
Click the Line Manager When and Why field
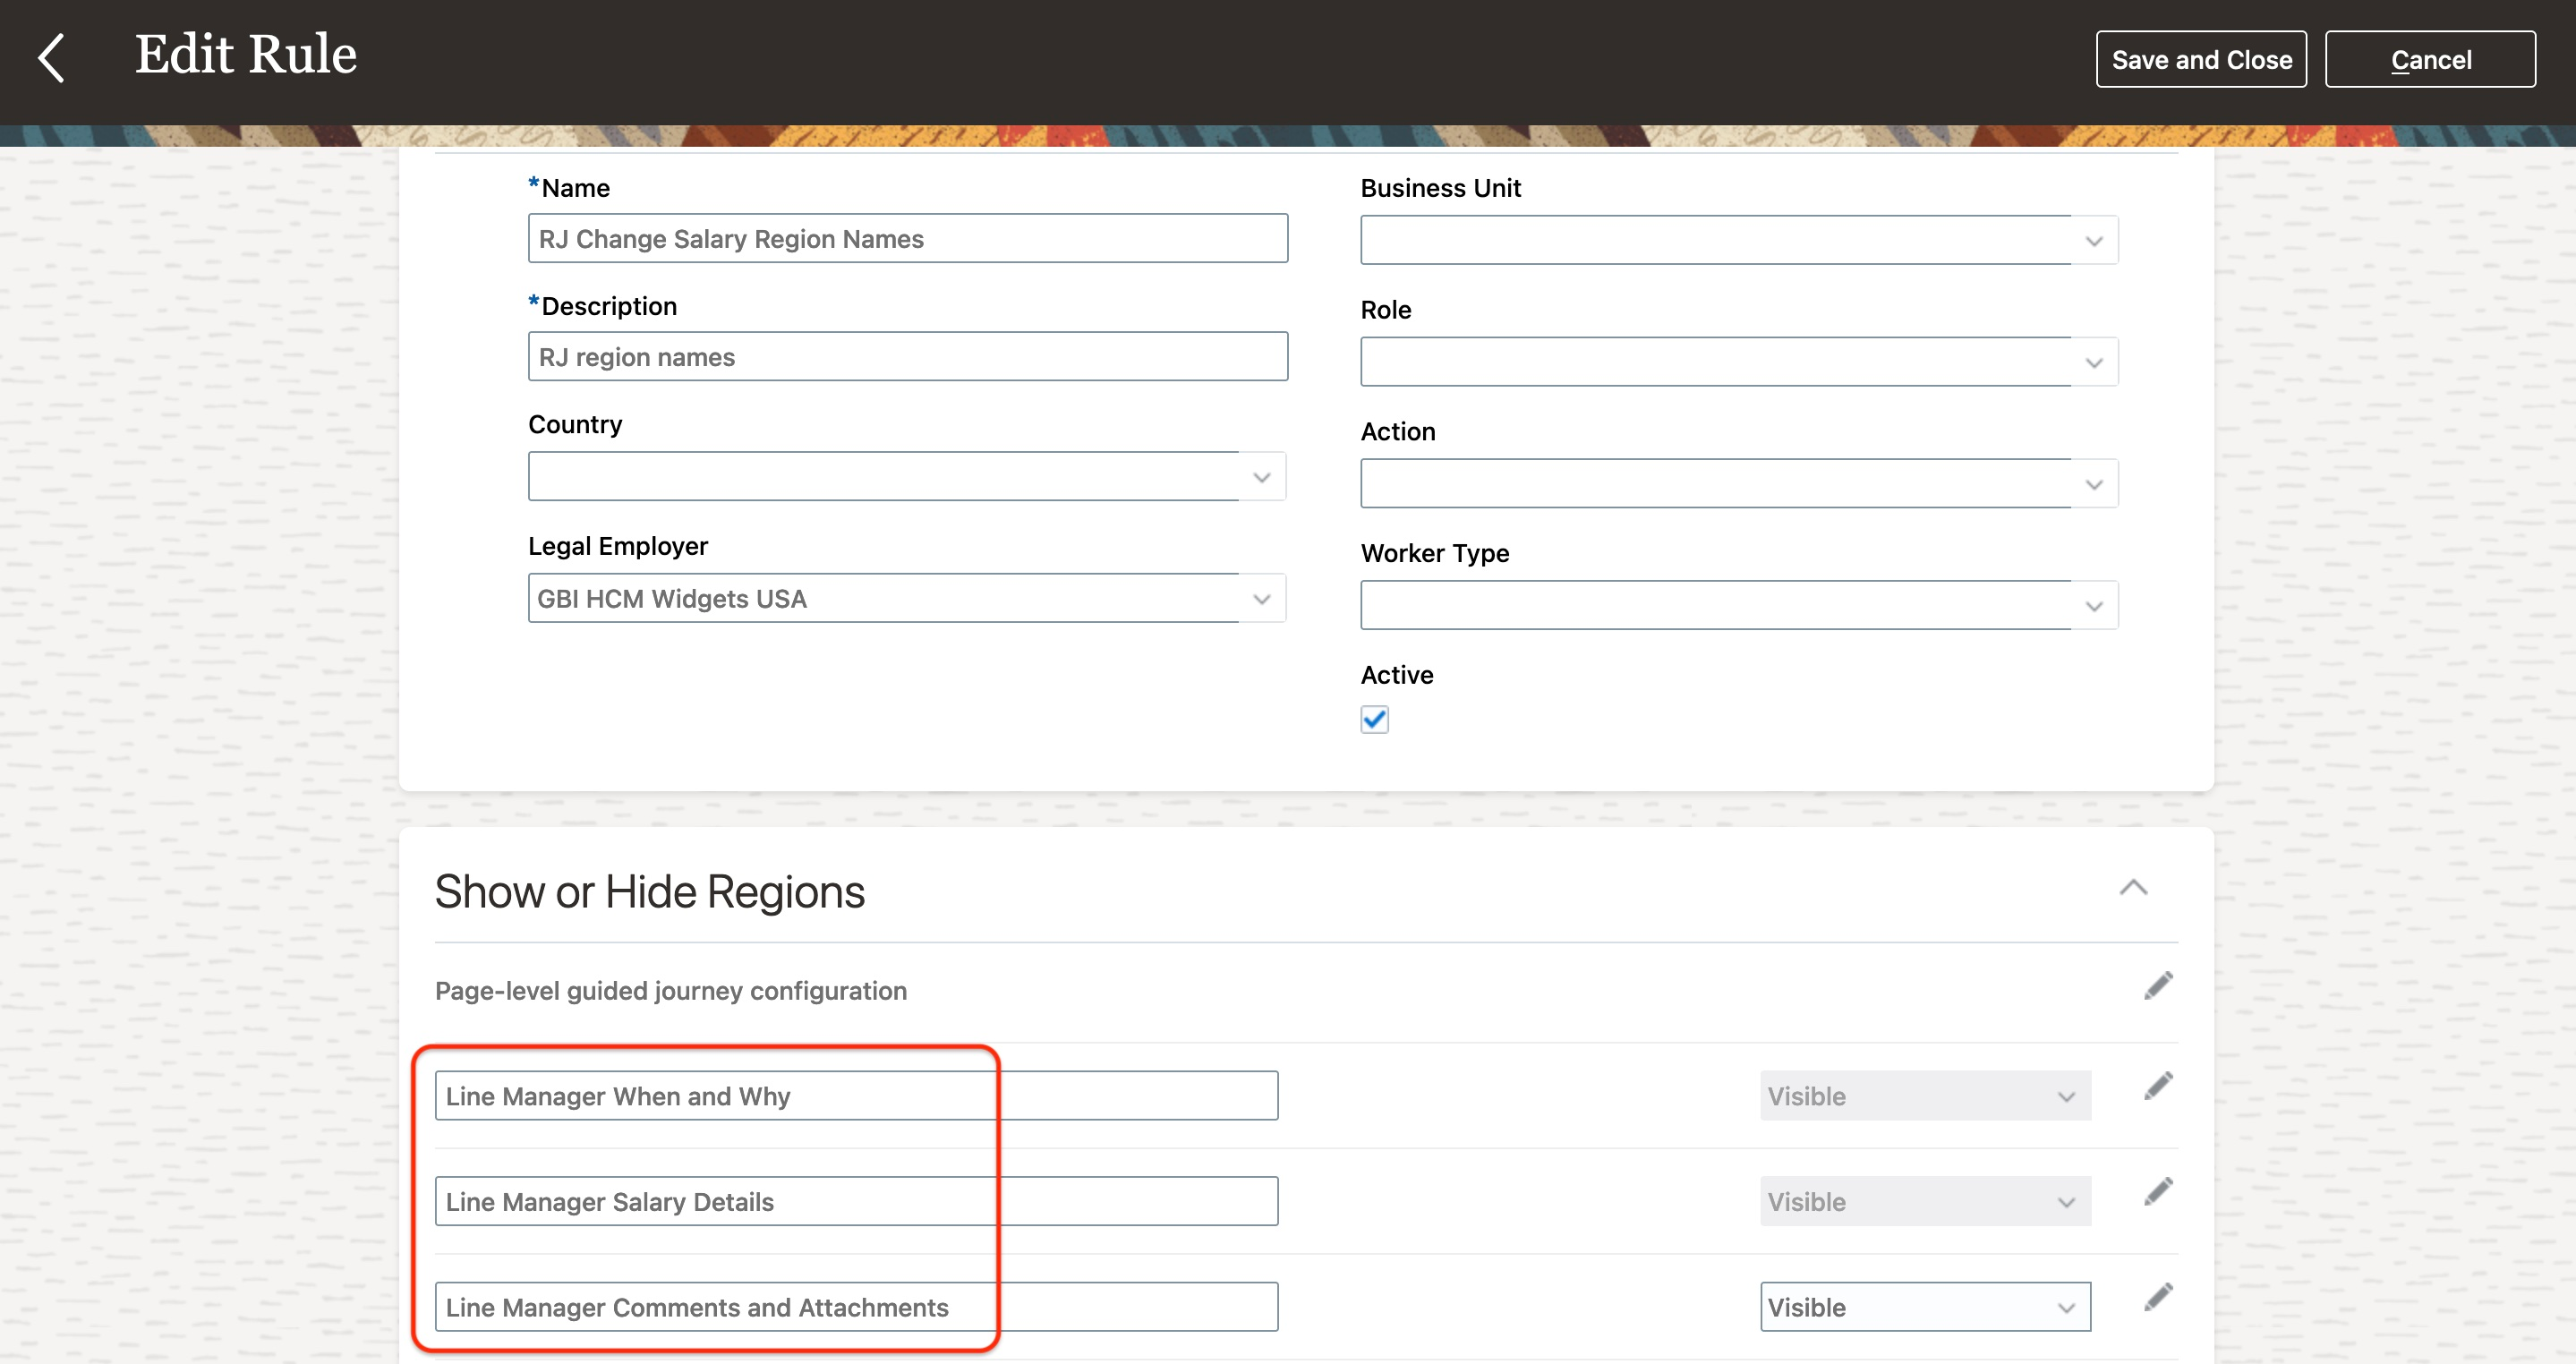[x=856, y=1096]
